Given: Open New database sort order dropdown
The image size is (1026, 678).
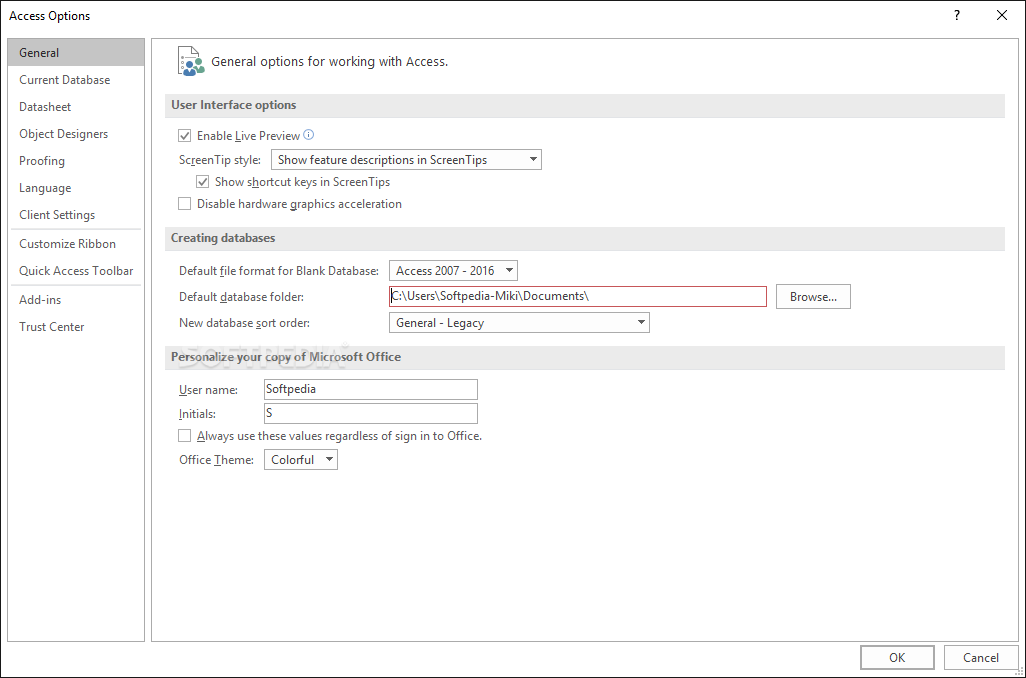Looking at the screenshot, I should 519,323.
